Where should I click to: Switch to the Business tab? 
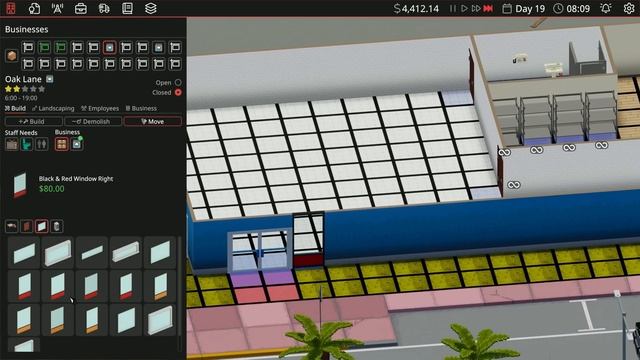[x=141, y=109]
